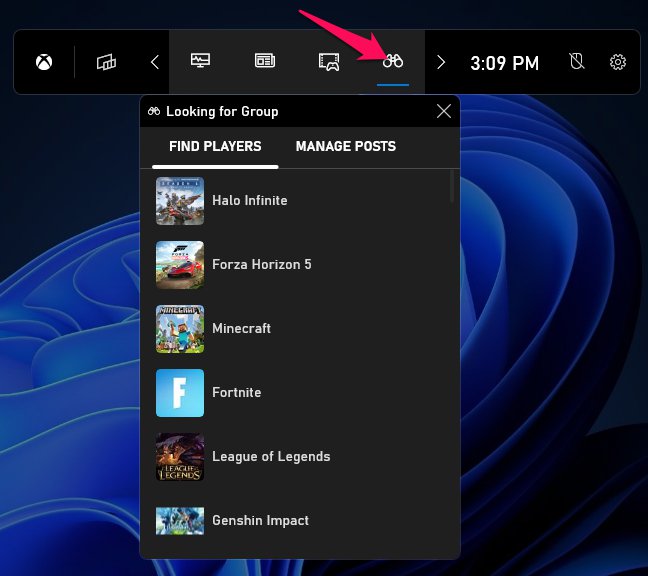
Task: Toggle the mouse click-through icon
Action: click(x=577, y=62)
